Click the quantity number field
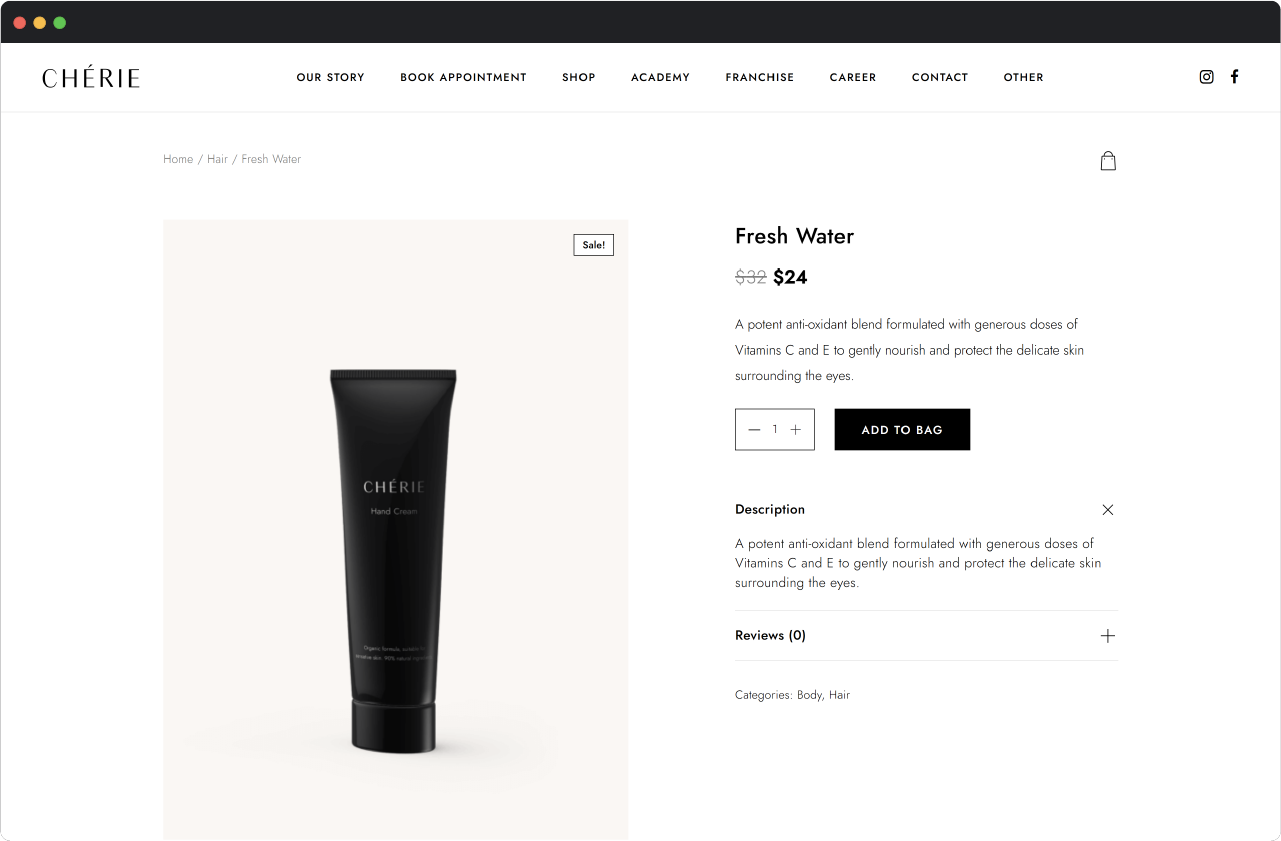Viewport: 1281px width, 841px height. tap(775, 430)
